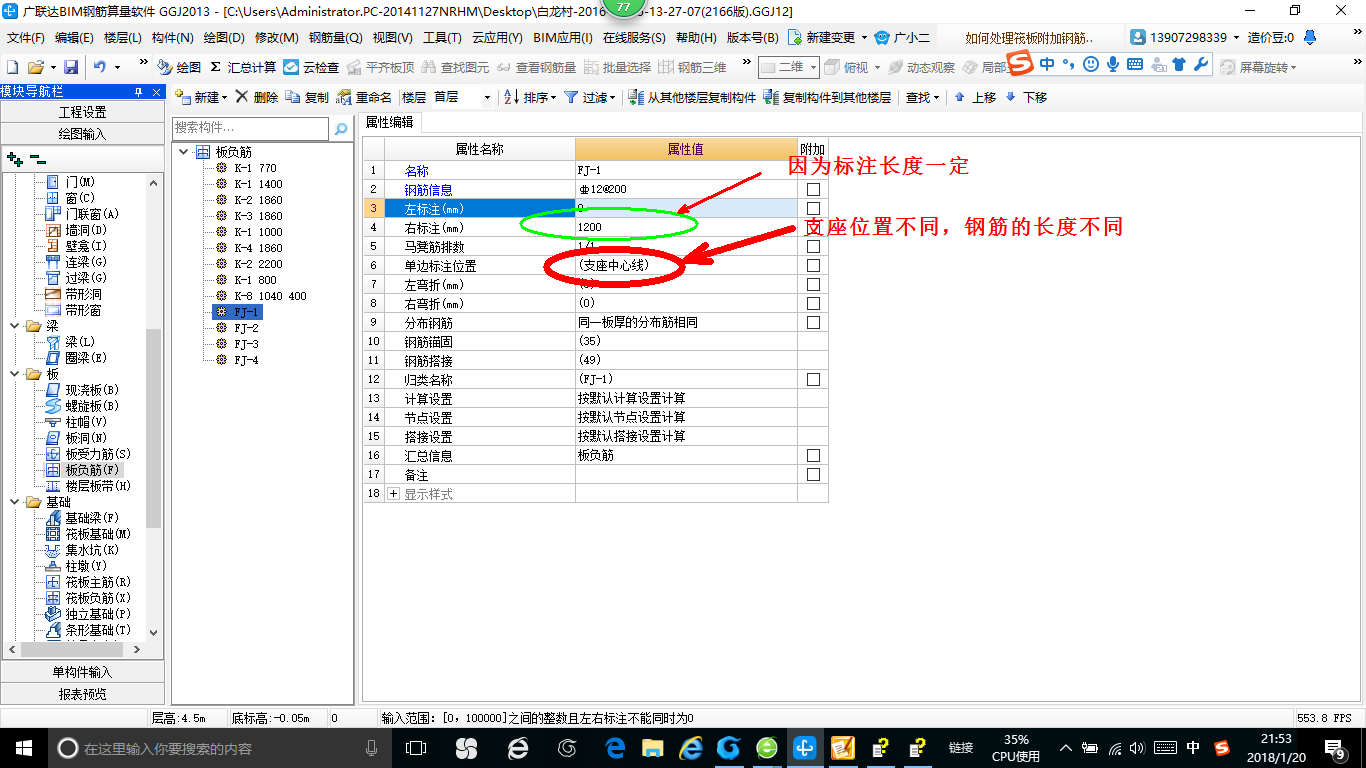Click 从其他楼层复制构件 button
The width and height of the screenshot is (1366, 768).
(693, 98)
